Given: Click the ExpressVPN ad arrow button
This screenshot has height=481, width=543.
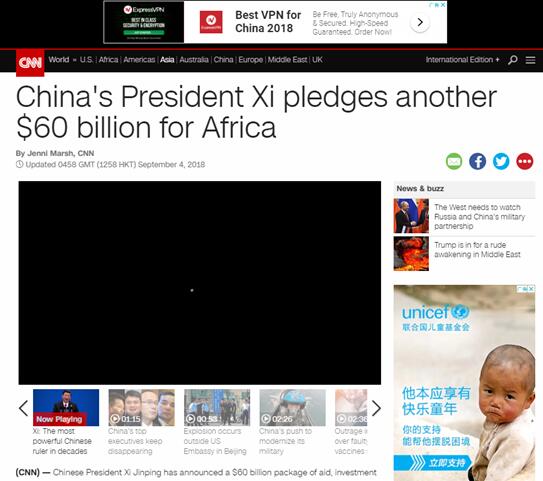Looking at the screenshot, I should [420, 23].
